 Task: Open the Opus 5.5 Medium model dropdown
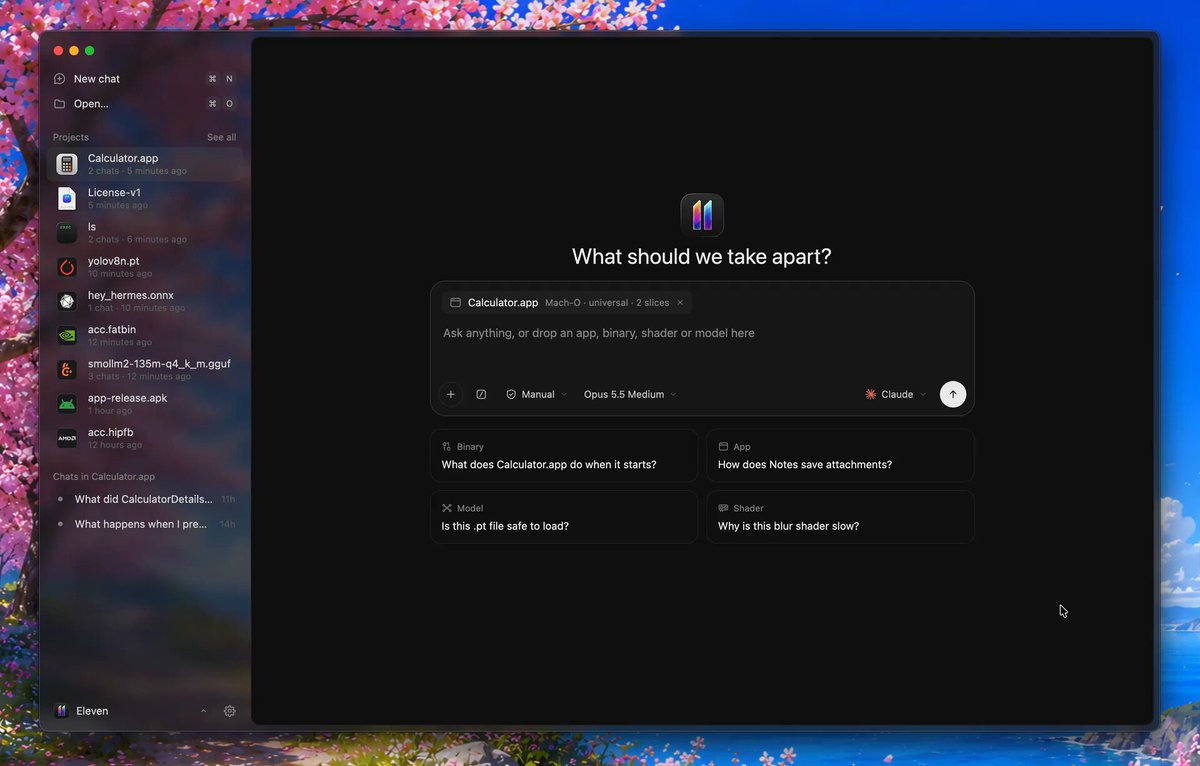(x=630, y=394)
